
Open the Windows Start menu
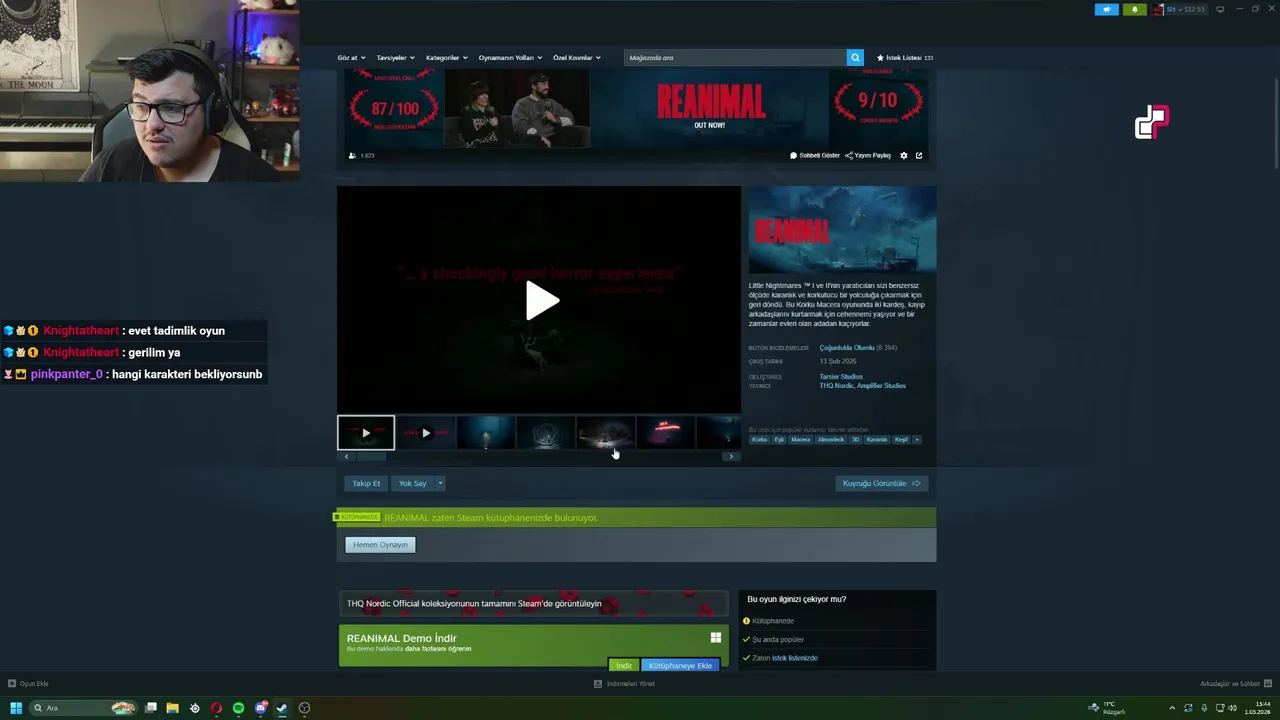(16, 708)
